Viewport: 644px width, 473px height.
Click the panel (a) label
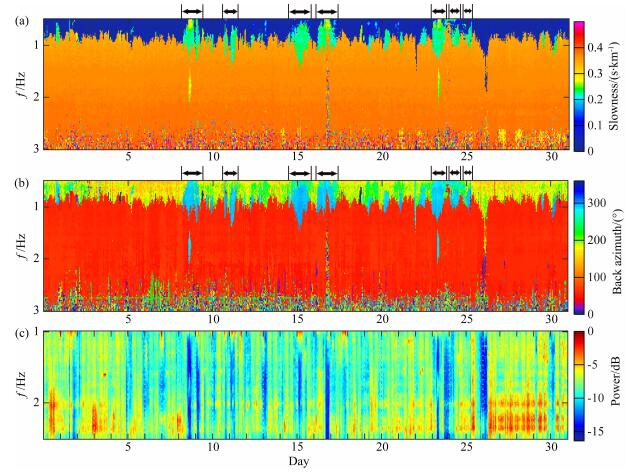pos(12,12)
